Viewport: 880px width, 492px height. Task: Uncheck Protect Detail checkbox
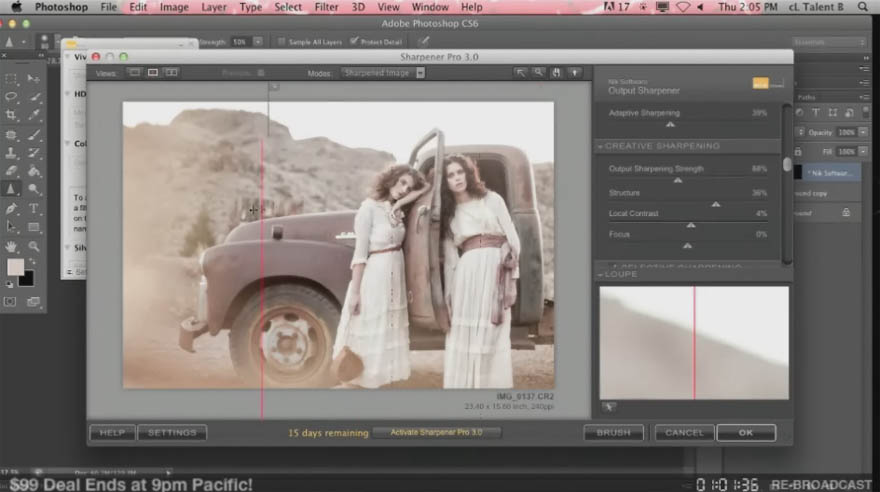point(354,42)
